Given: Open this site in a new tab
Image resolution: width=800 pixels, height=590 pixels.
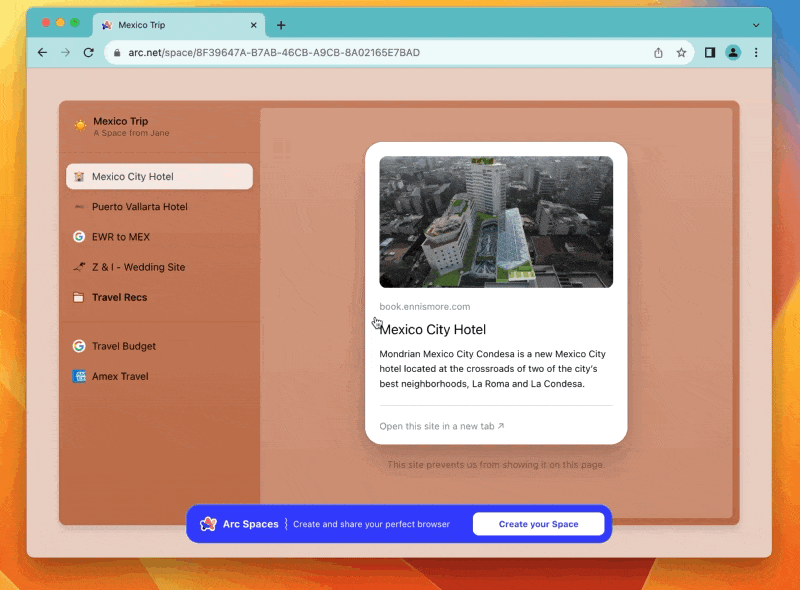Looking at the screenshot, I should 442,426.
